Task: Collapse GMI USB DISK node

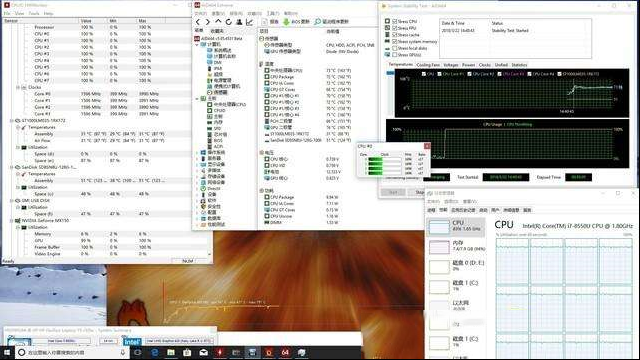Action: click(11, 201)
